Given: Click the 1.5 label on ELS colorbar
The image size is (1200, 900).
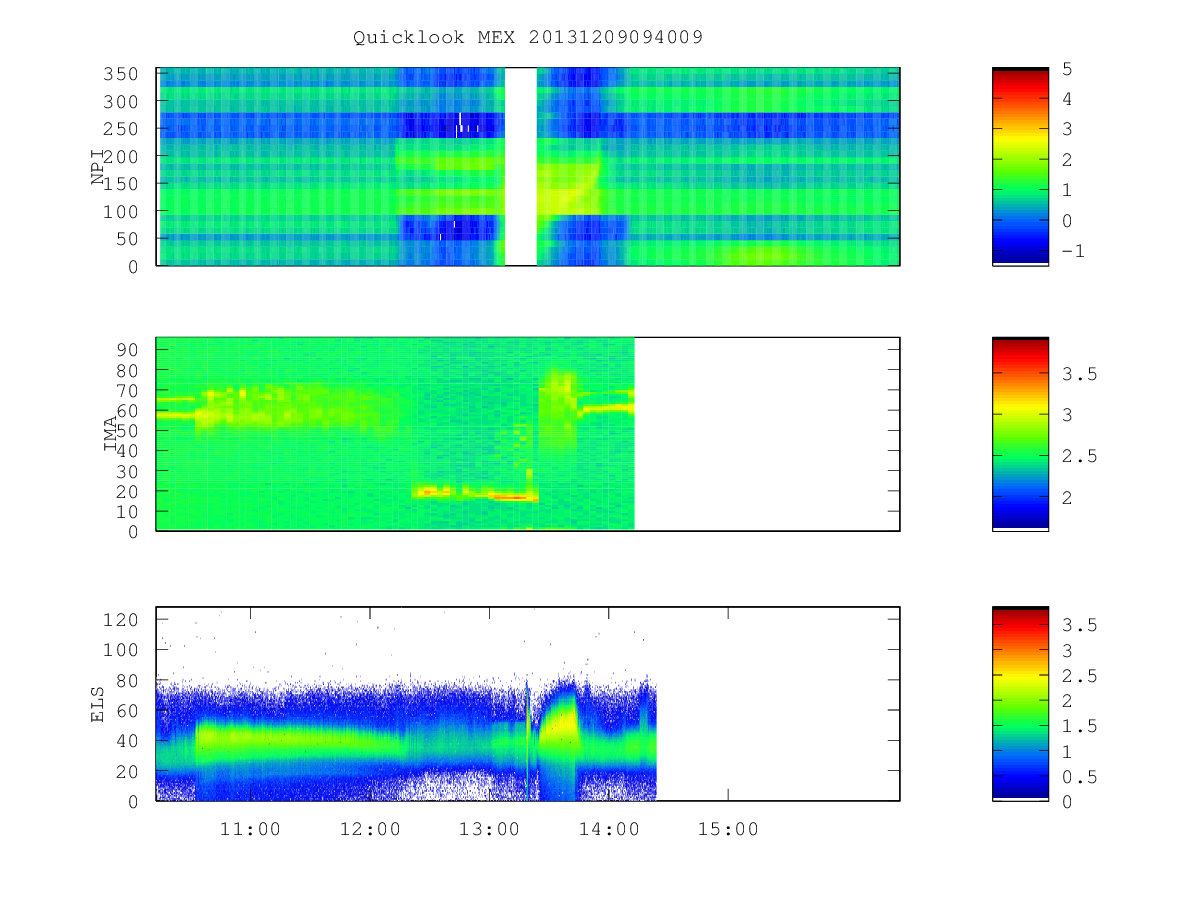Looking at the screenshot, I should point(1080,727).
